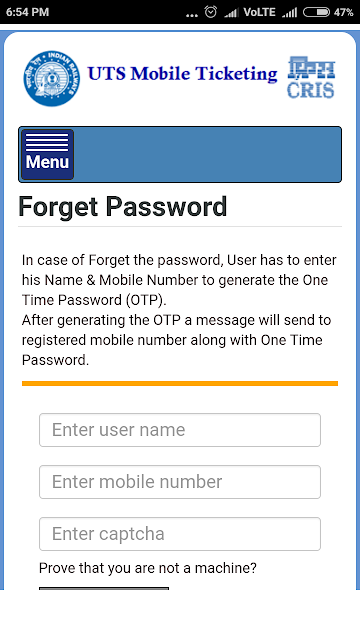
Task: Focus the Enter user name field
Action: pyautogui.click(x=180, y=430)
